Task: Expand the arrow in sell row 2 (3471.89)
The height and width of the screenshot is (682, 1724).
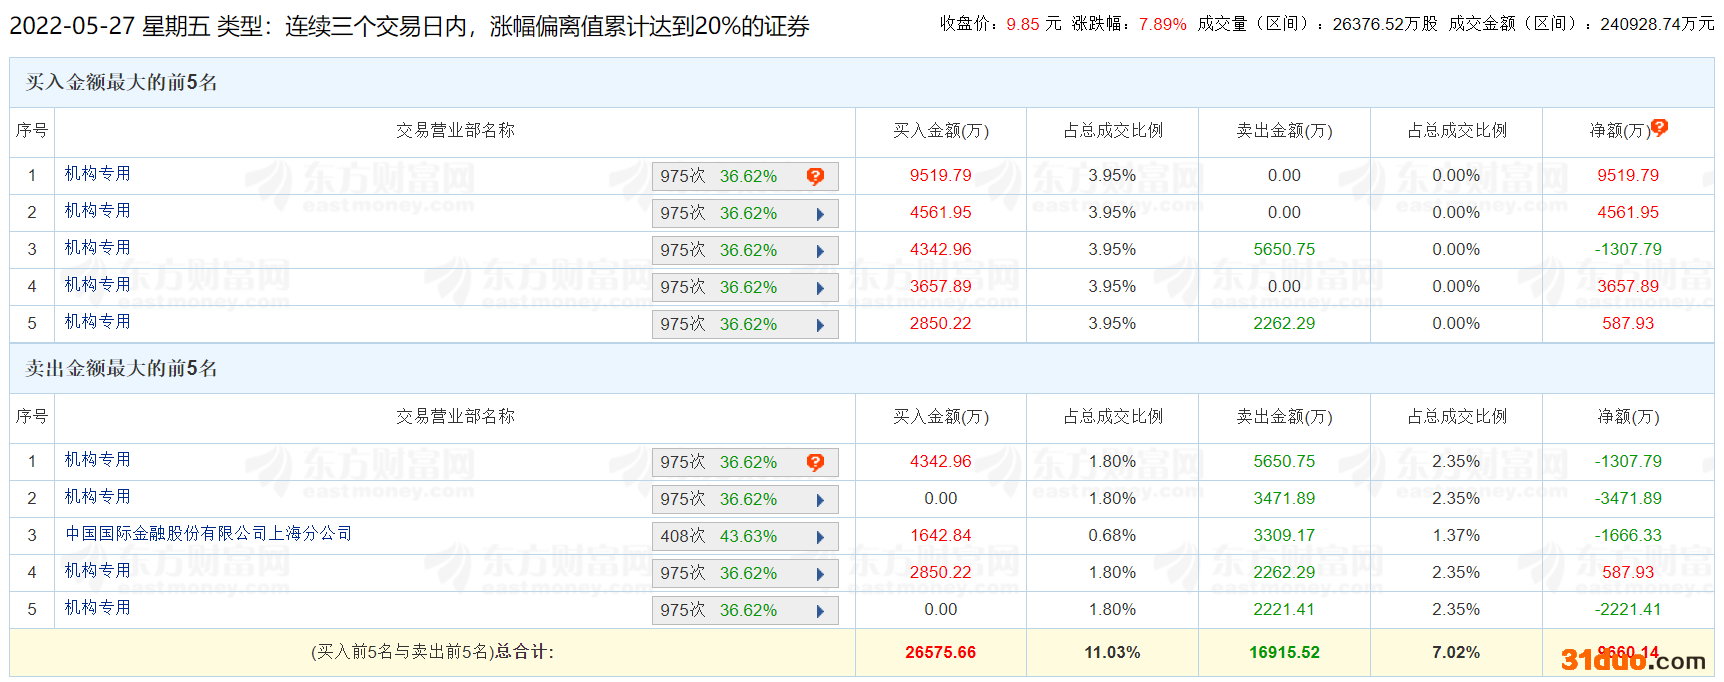Action: tap(820, 500)
